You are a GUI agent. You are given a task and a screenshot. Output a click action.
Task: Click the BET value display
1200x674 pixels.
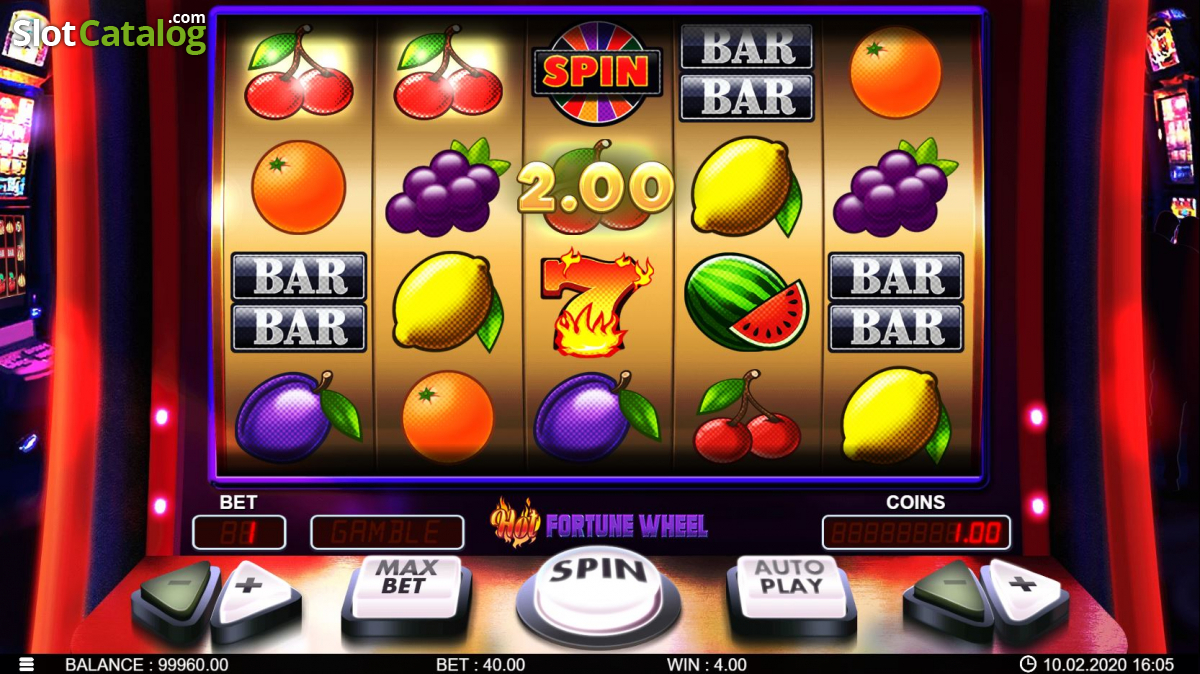[x=239, y=532]
